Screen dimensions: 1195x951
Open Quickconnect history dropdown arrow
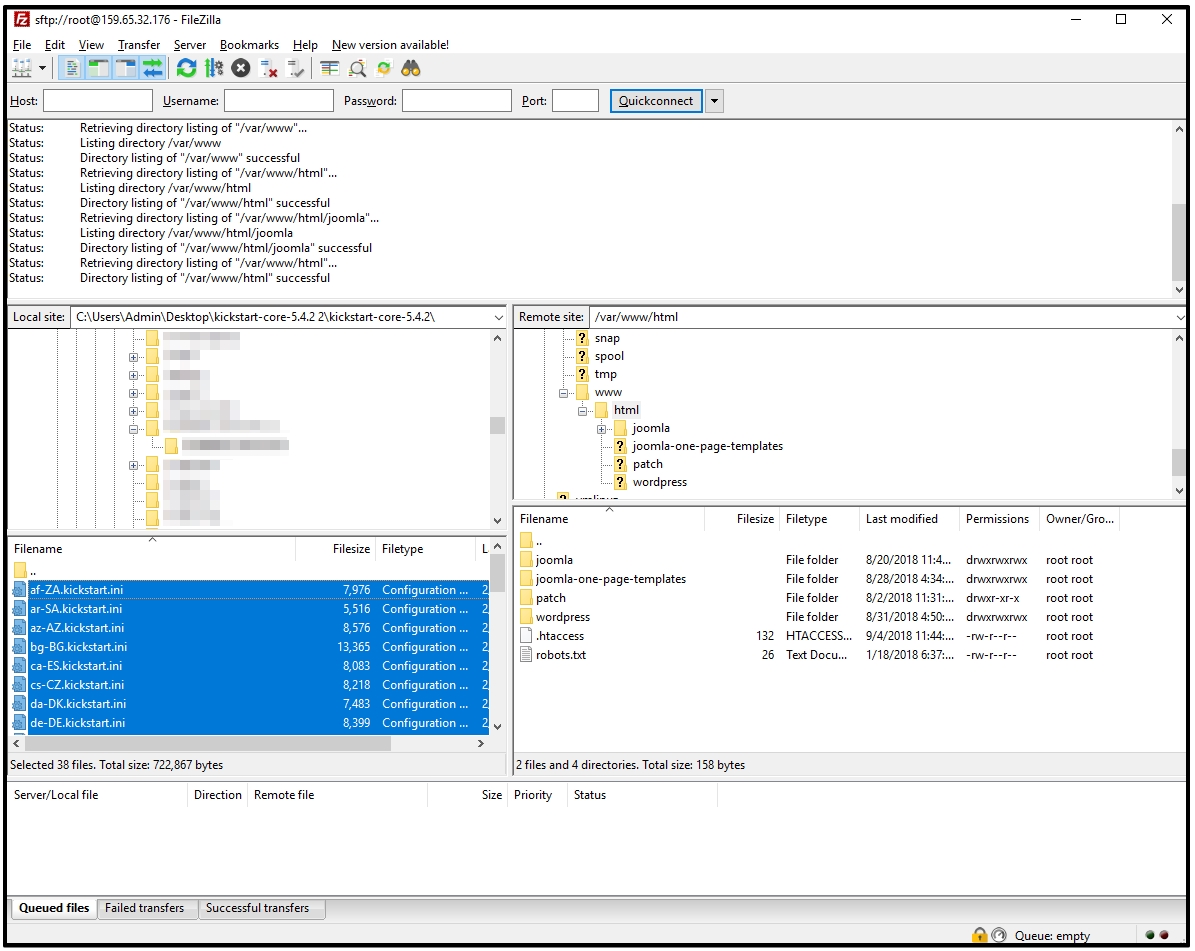(x=714, y=101)
